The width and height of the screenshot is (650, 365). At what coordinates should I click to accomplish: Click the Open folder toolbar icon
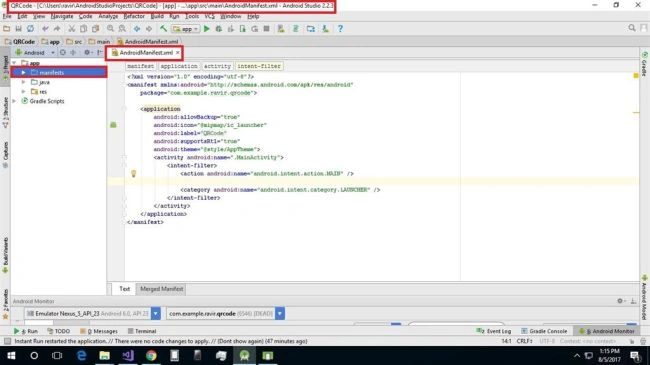[x=7, y=29]
